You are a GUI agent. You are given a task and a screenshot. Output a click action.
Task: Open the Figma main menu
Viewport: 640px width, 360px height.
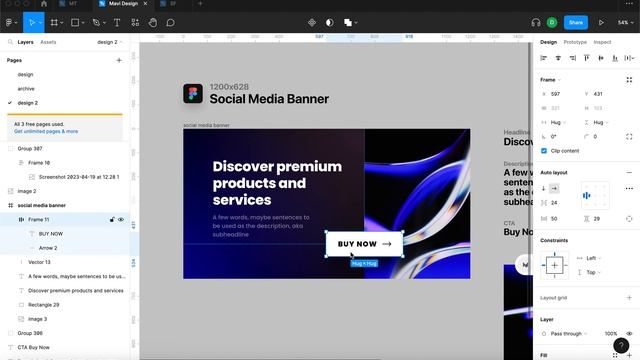(x=11, y=22)
